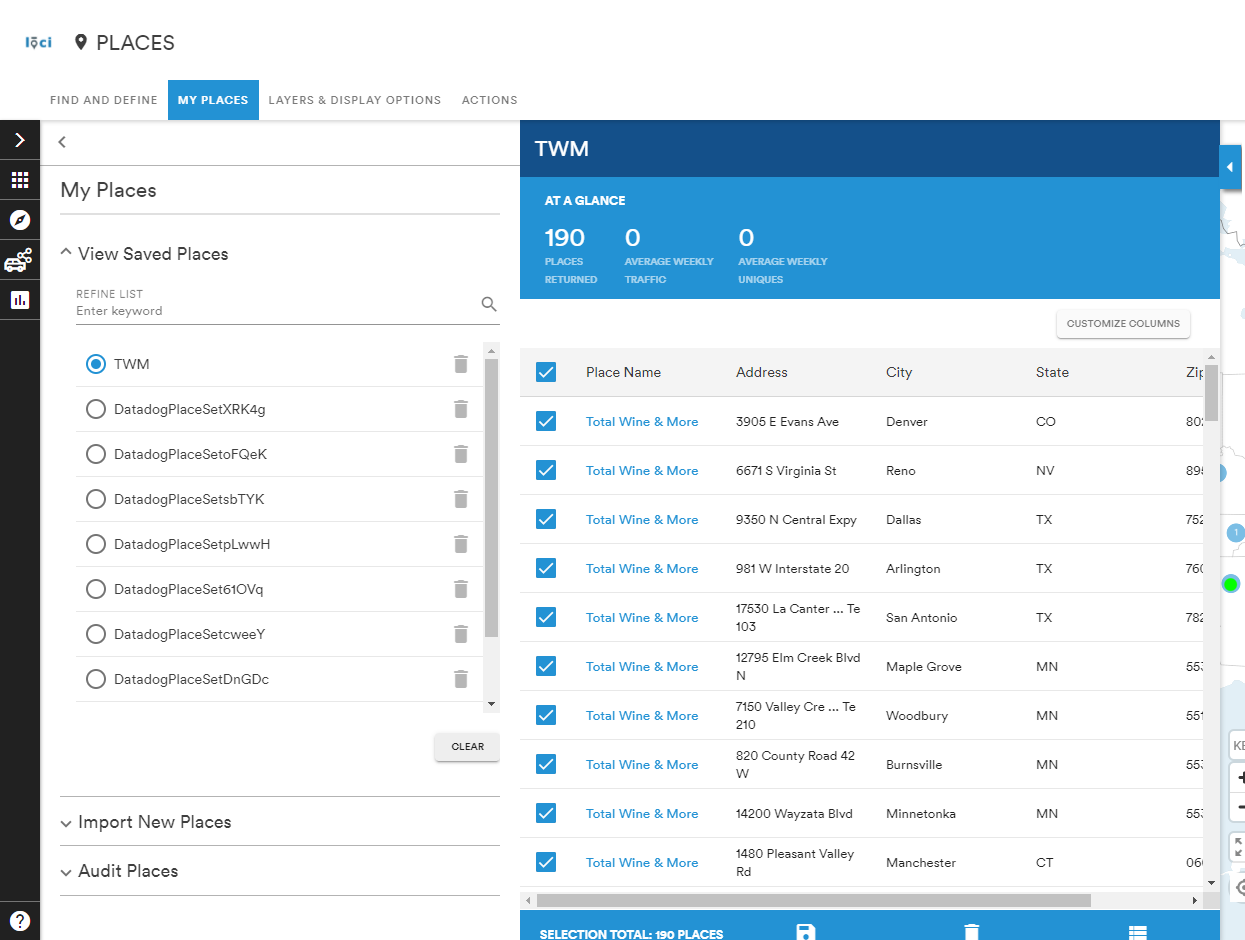
Task: Go back using the left arrow above My Places
Action: click(x=62, y=142)
